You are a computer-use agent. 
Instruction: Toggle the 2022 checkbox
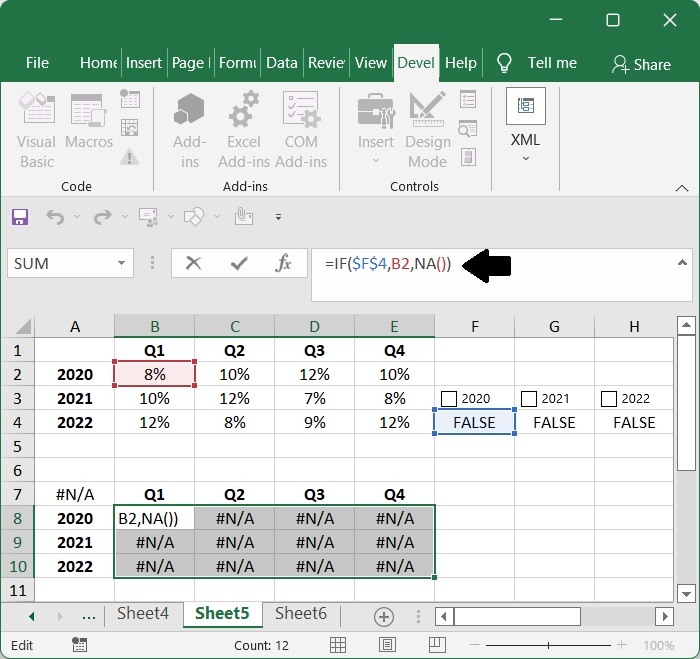pos(609,399)
